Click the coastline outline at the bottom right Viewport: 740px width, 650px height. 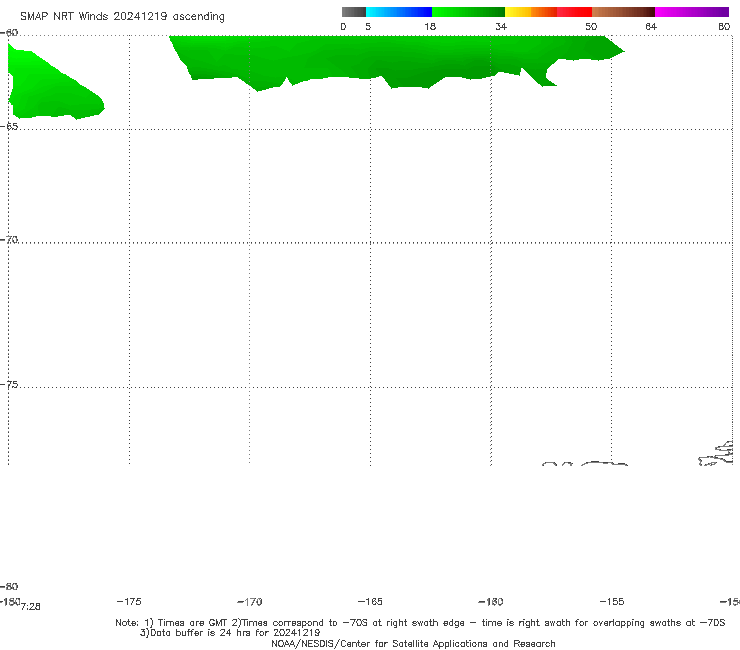click(x=717, y=454)
